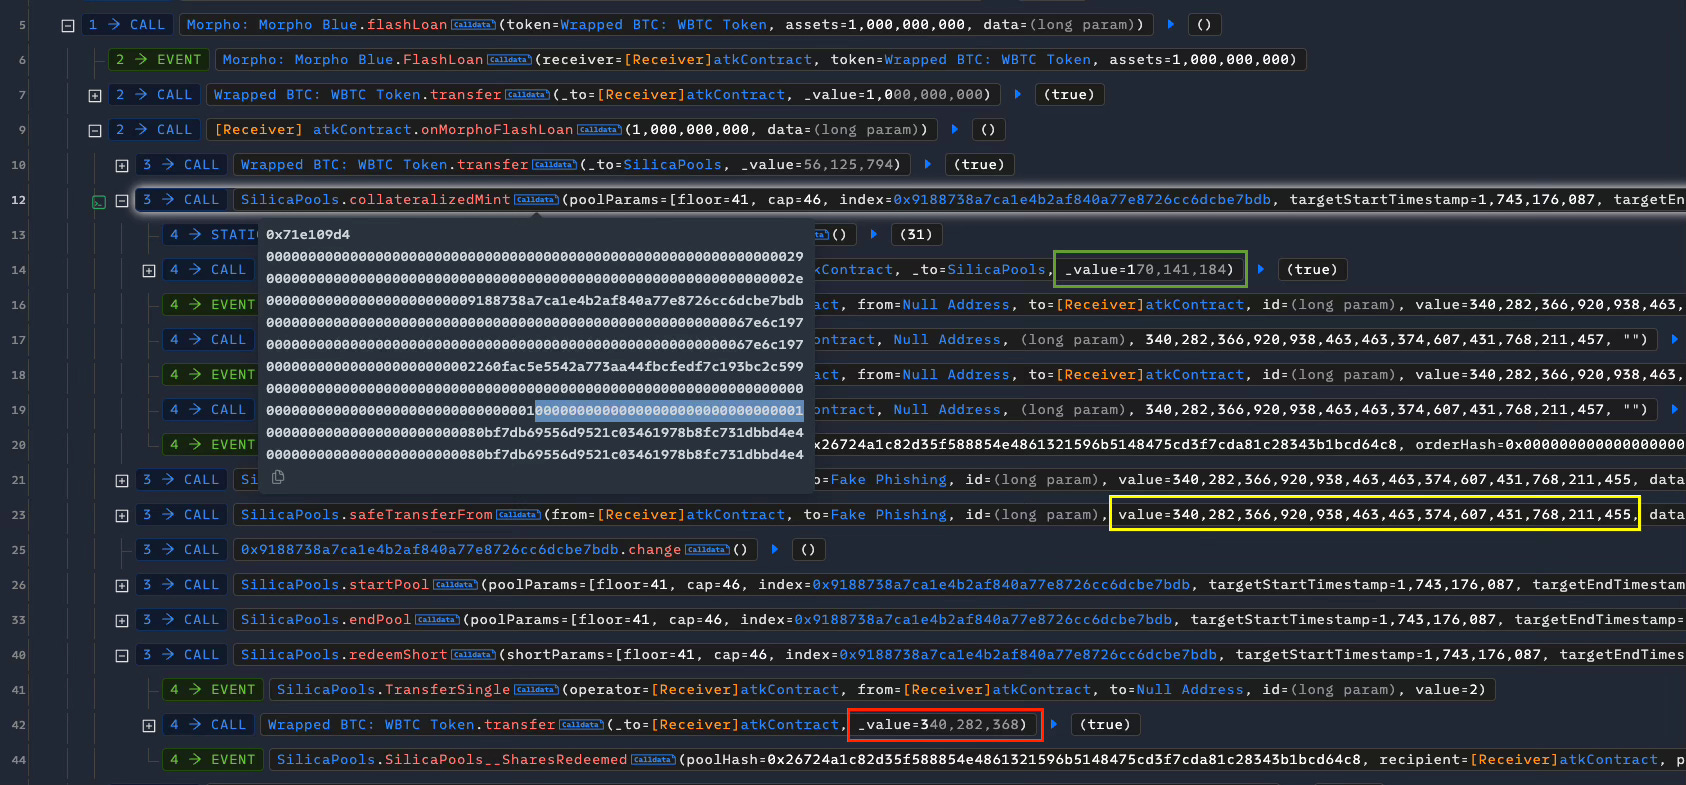The width and height of the screenshot is (1686, 785).
Task: Open the Calldata badge on line 10 transfer
Action: 554,165
